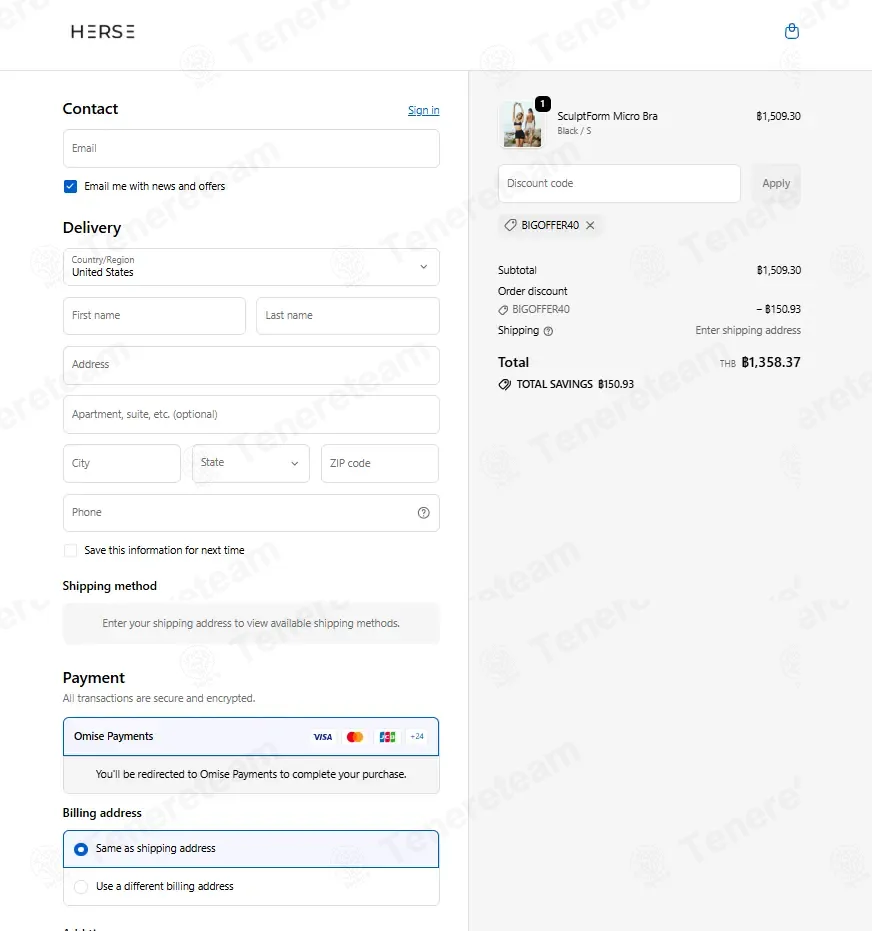The height and width of the screenshot is (931, 872).
Task: Click the Sign in link
Action: point(423,110)
